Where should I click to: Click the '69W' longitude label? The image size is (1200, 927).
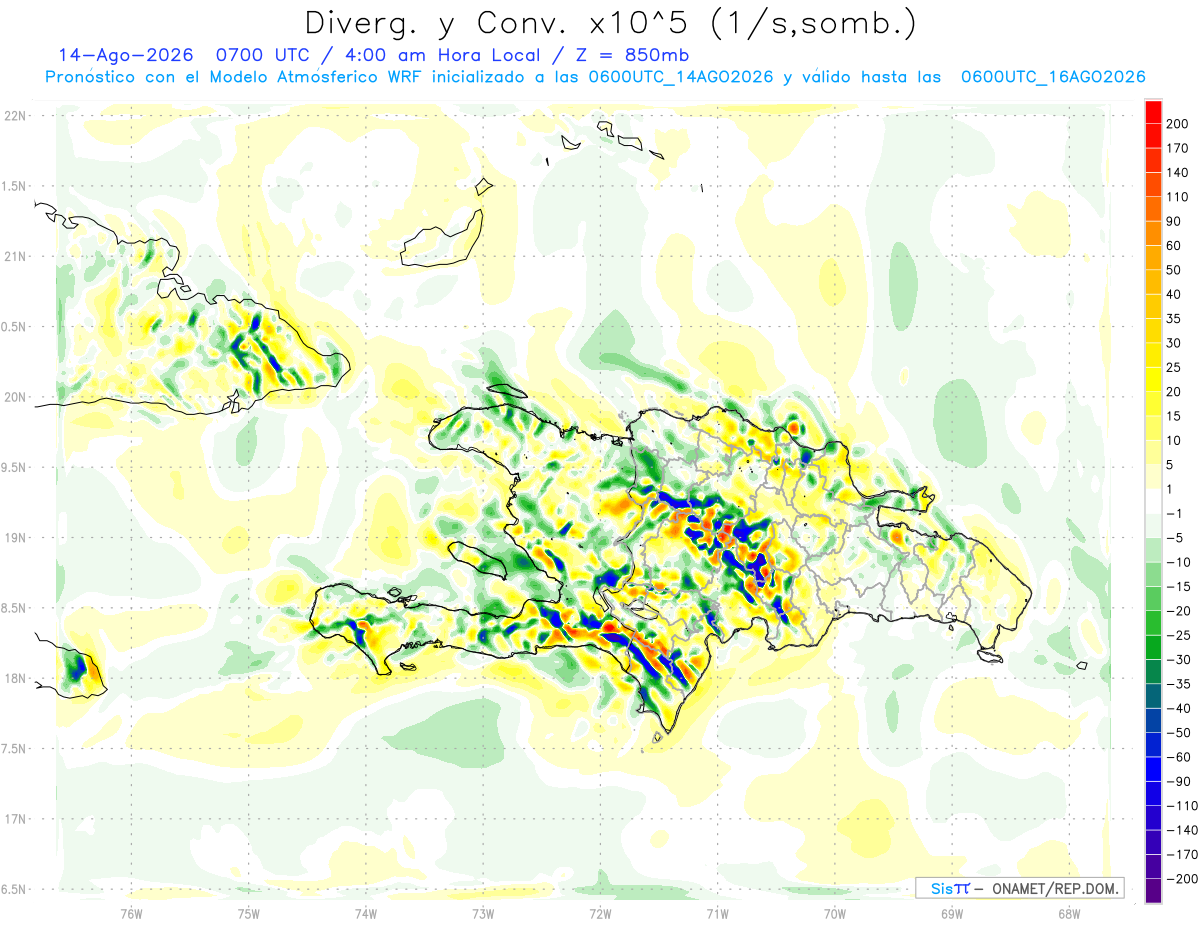[x=952, y=913]
